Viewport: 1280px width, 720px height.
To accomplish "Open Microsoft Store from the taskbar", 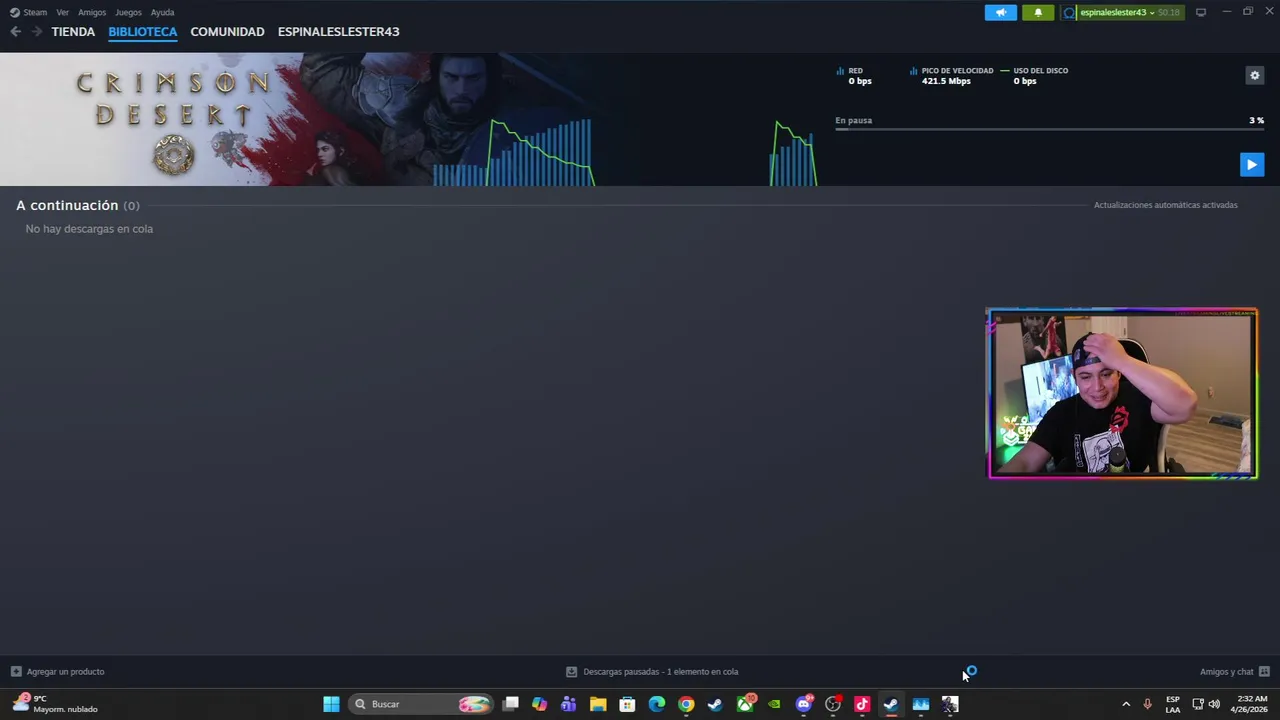I will pyautogui.click(x=627, y=704).
